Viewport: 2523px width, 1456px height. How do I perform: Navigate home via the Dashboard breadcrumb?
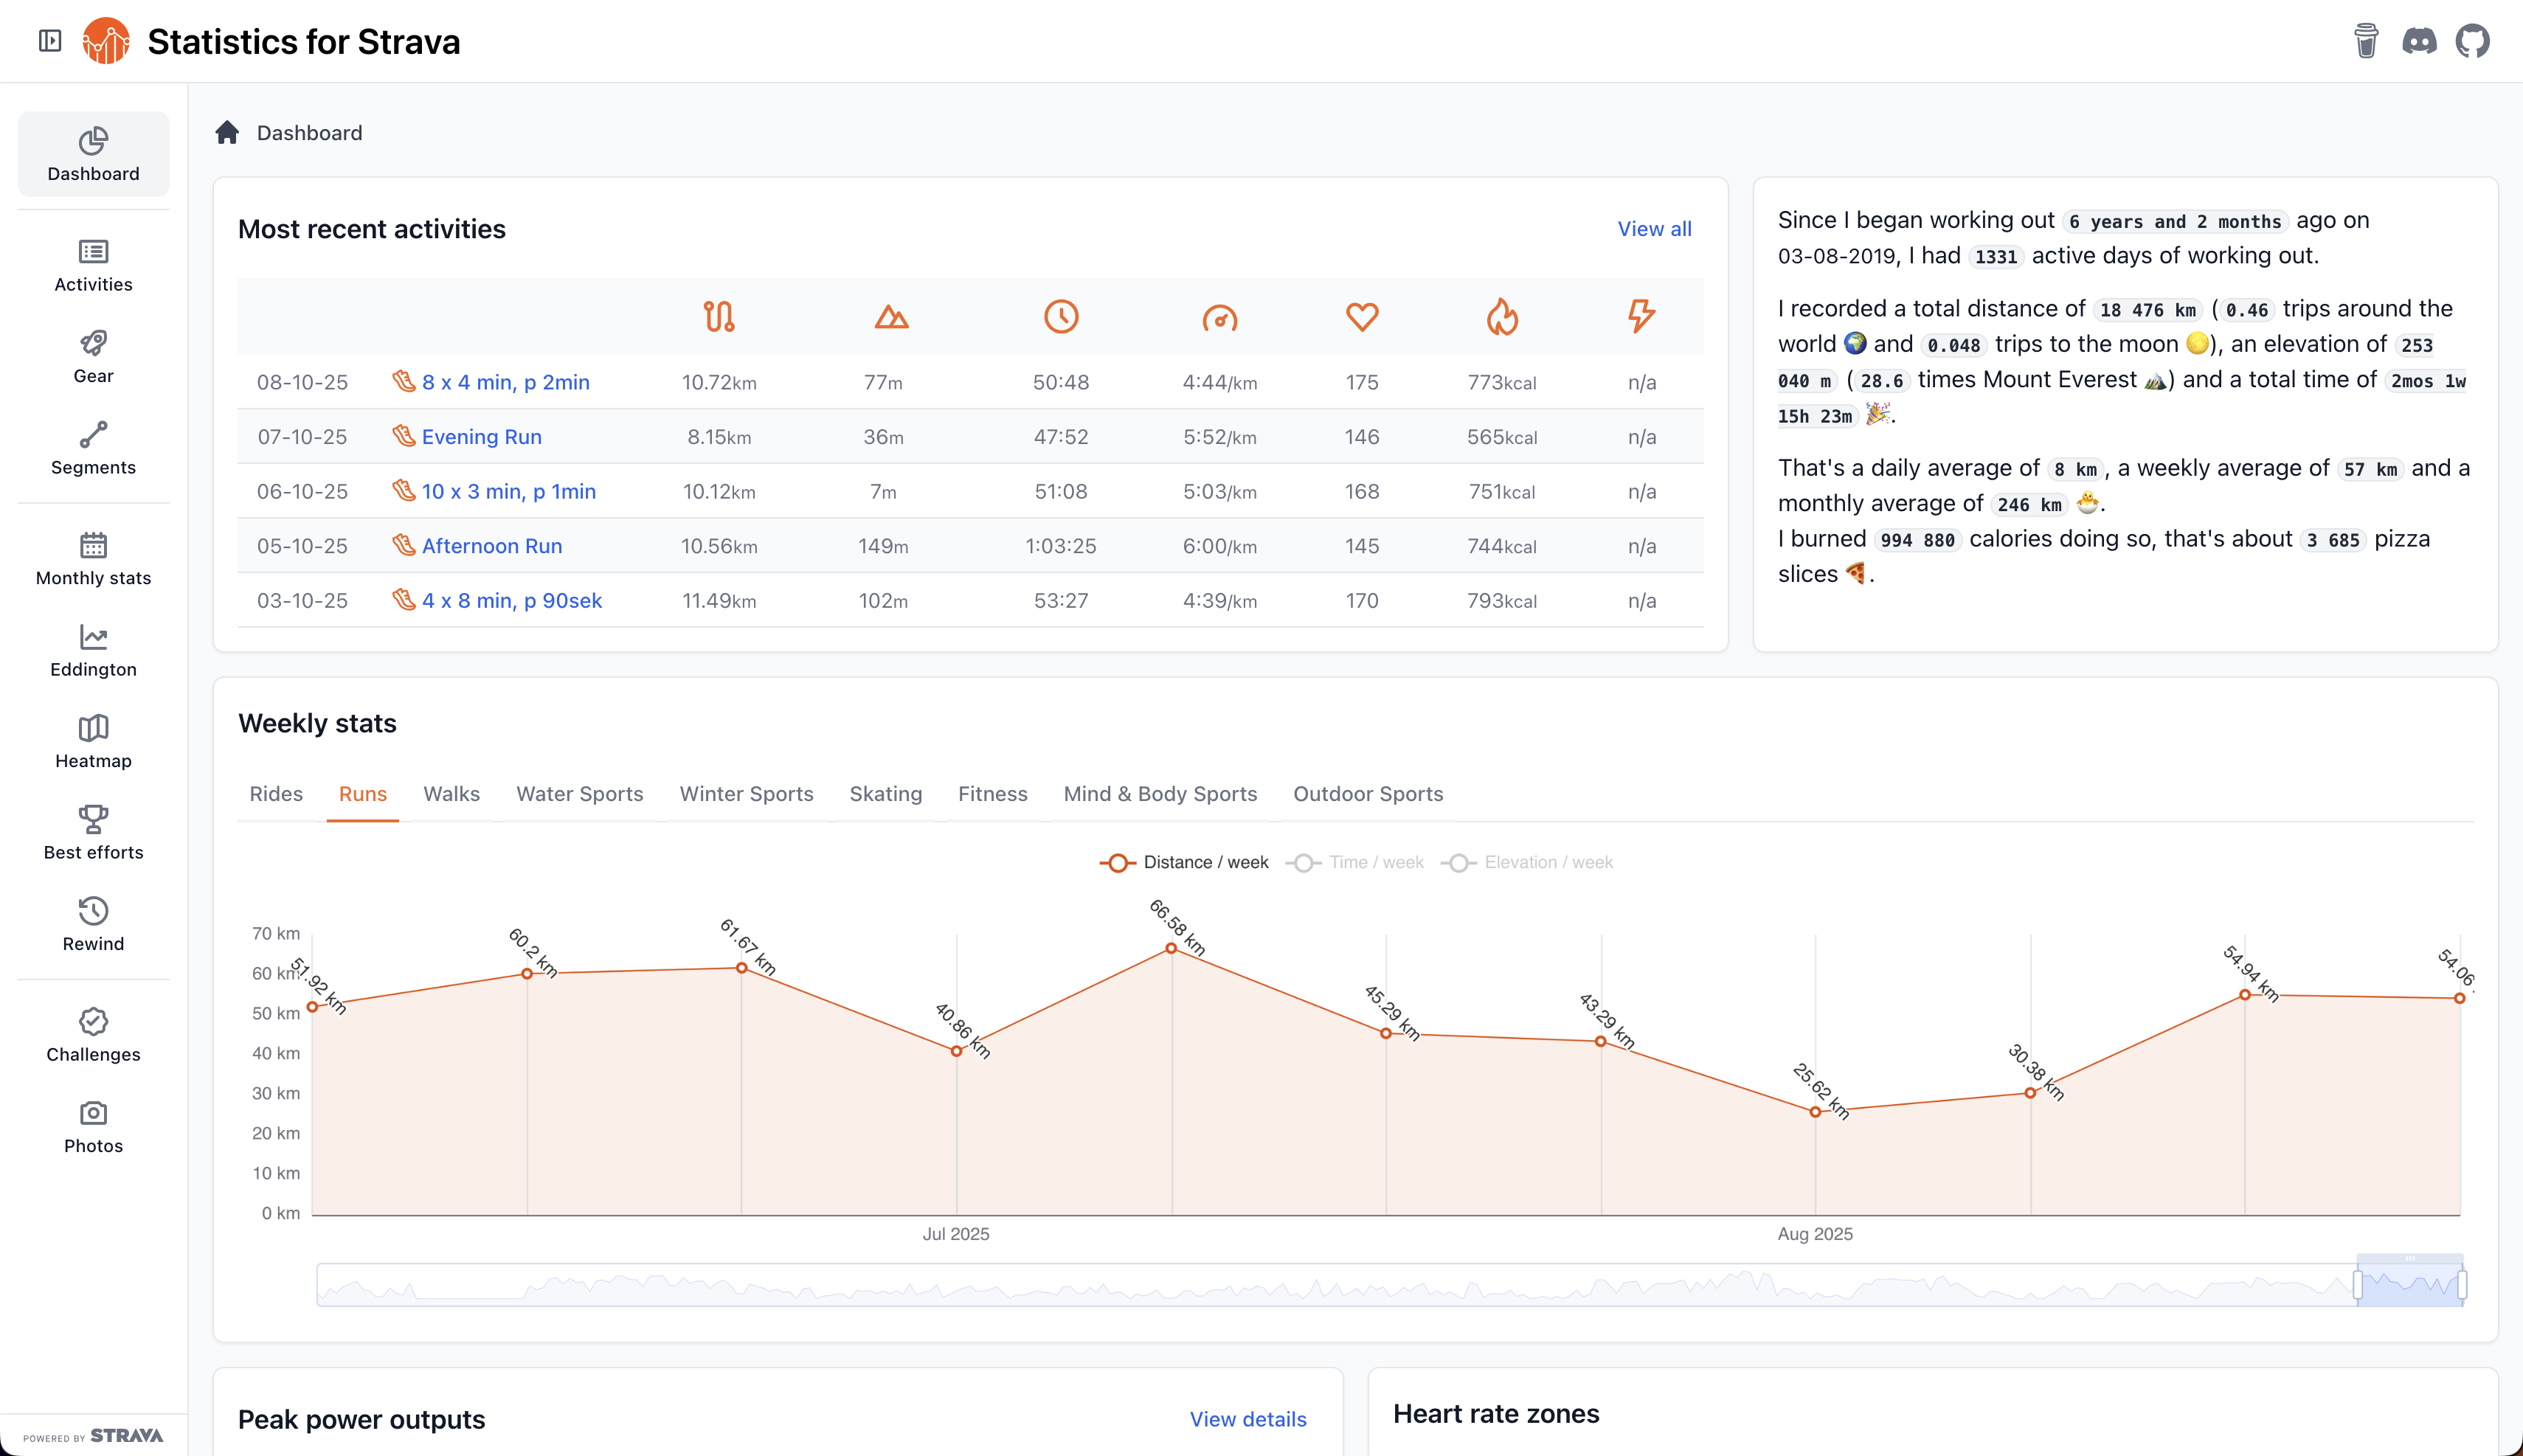click(309, 132)
